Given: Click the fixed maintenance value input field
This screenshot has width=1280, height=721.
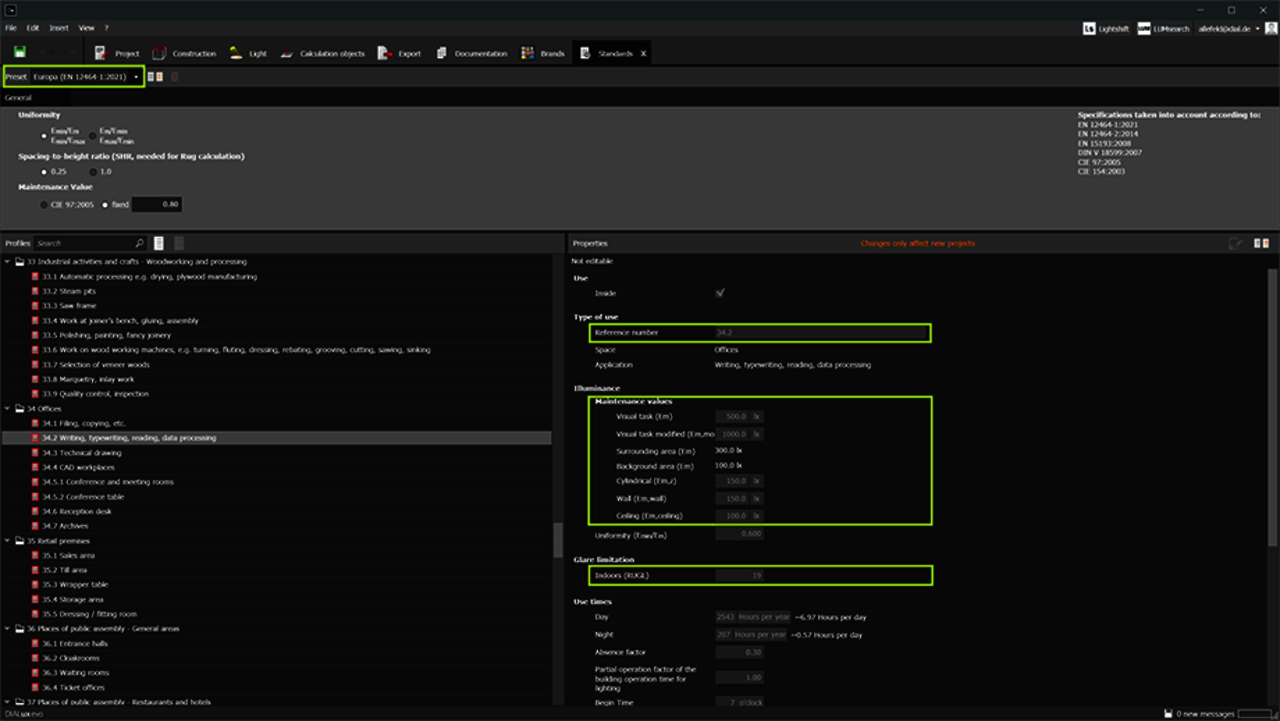Looking at the screenshot, I should pos(157,205).
